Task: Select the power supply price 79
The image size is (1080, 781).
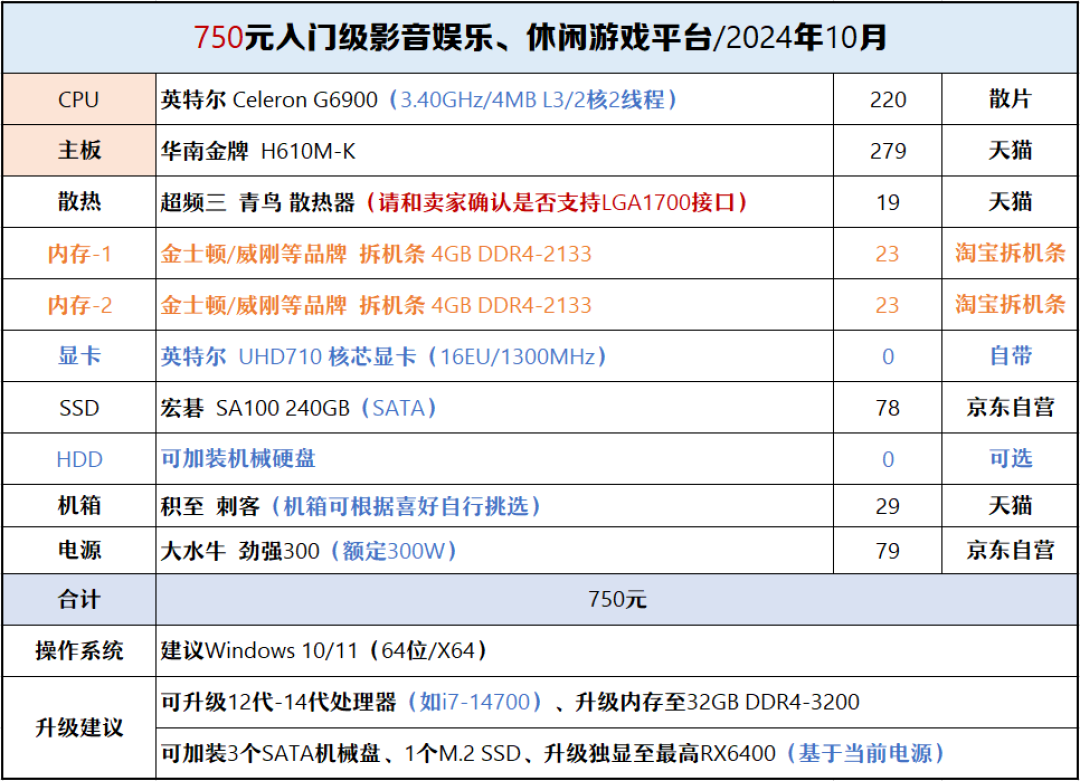Action: (x=887, y=551)
